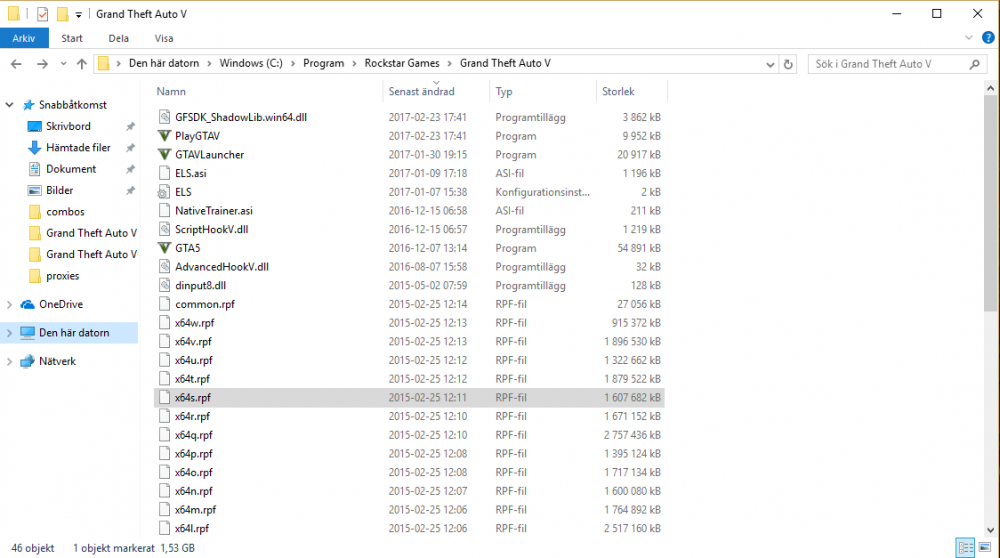
Task: Click the NativeTrainer.asi file icon
Action: pos(165,210)
